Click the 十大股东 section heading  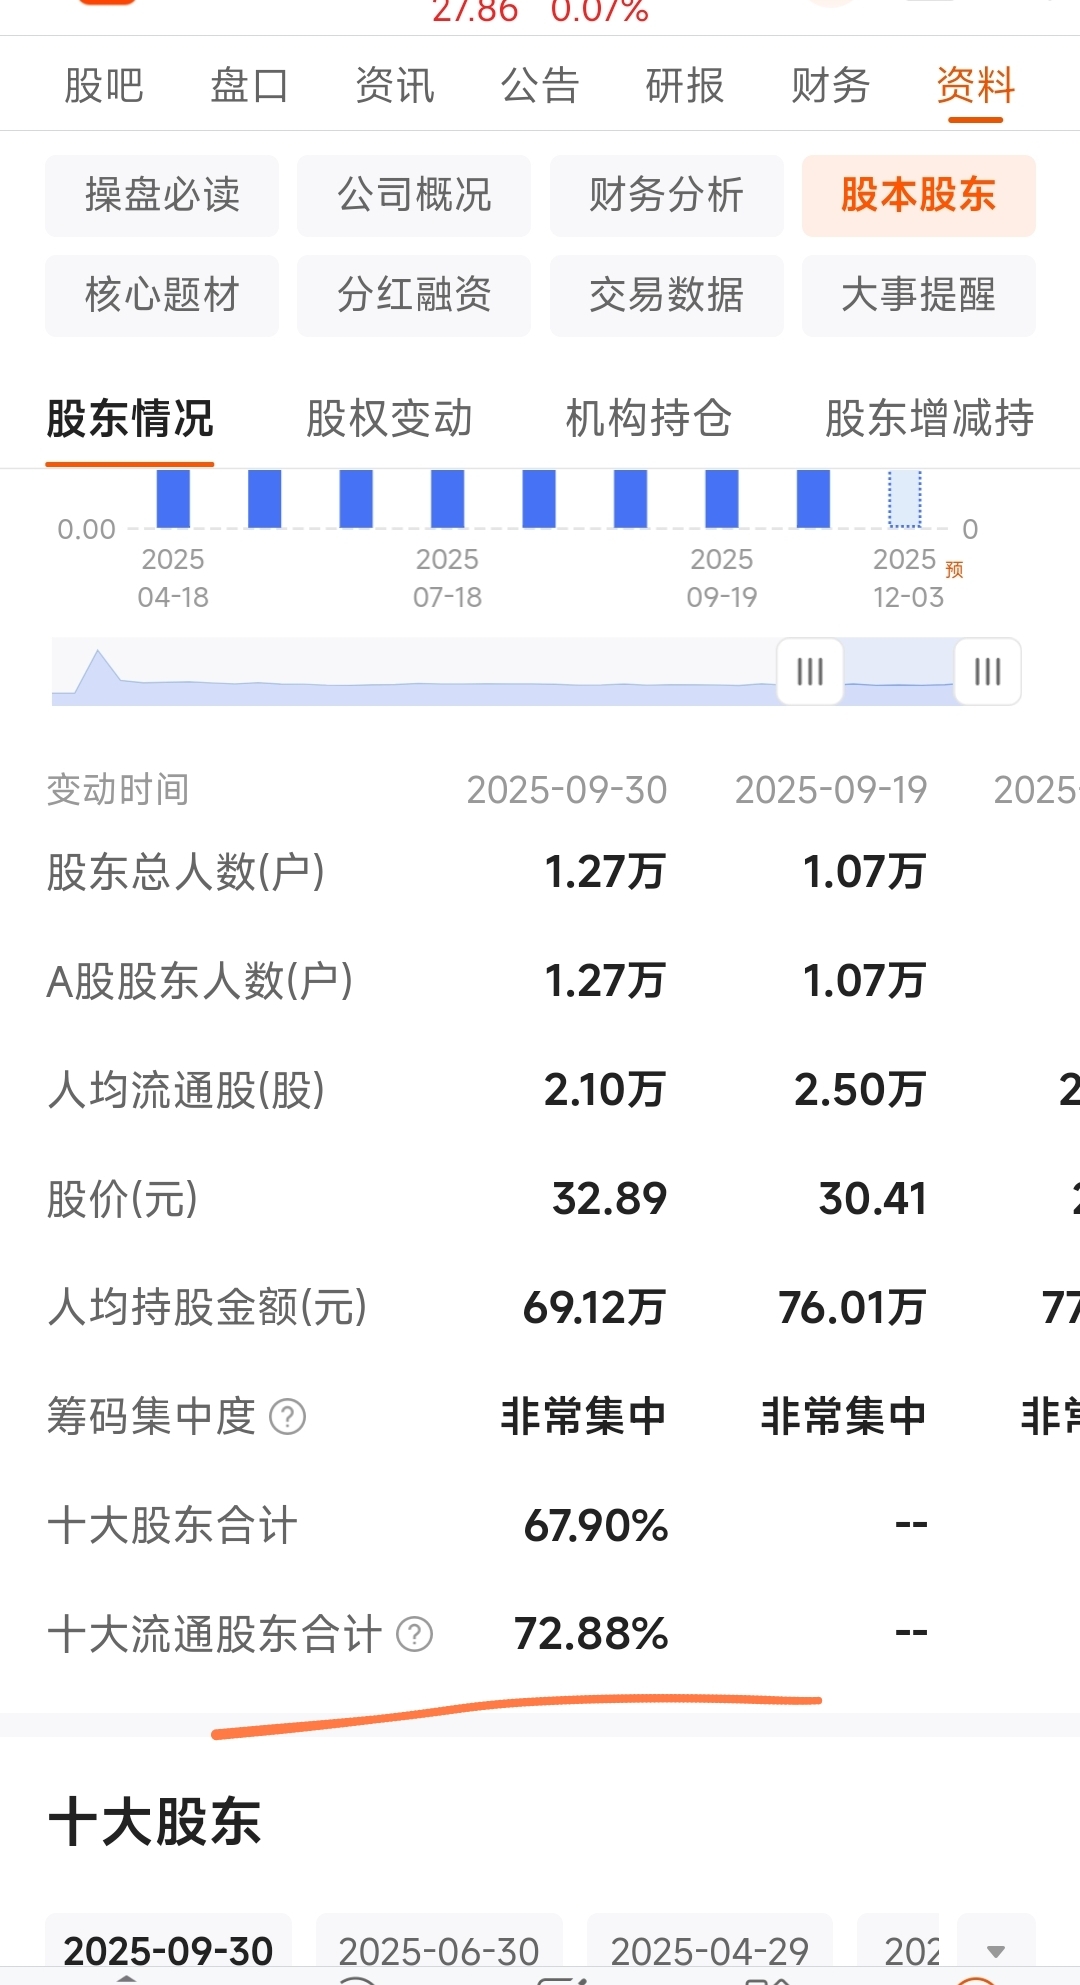[x=155, y=1822]
